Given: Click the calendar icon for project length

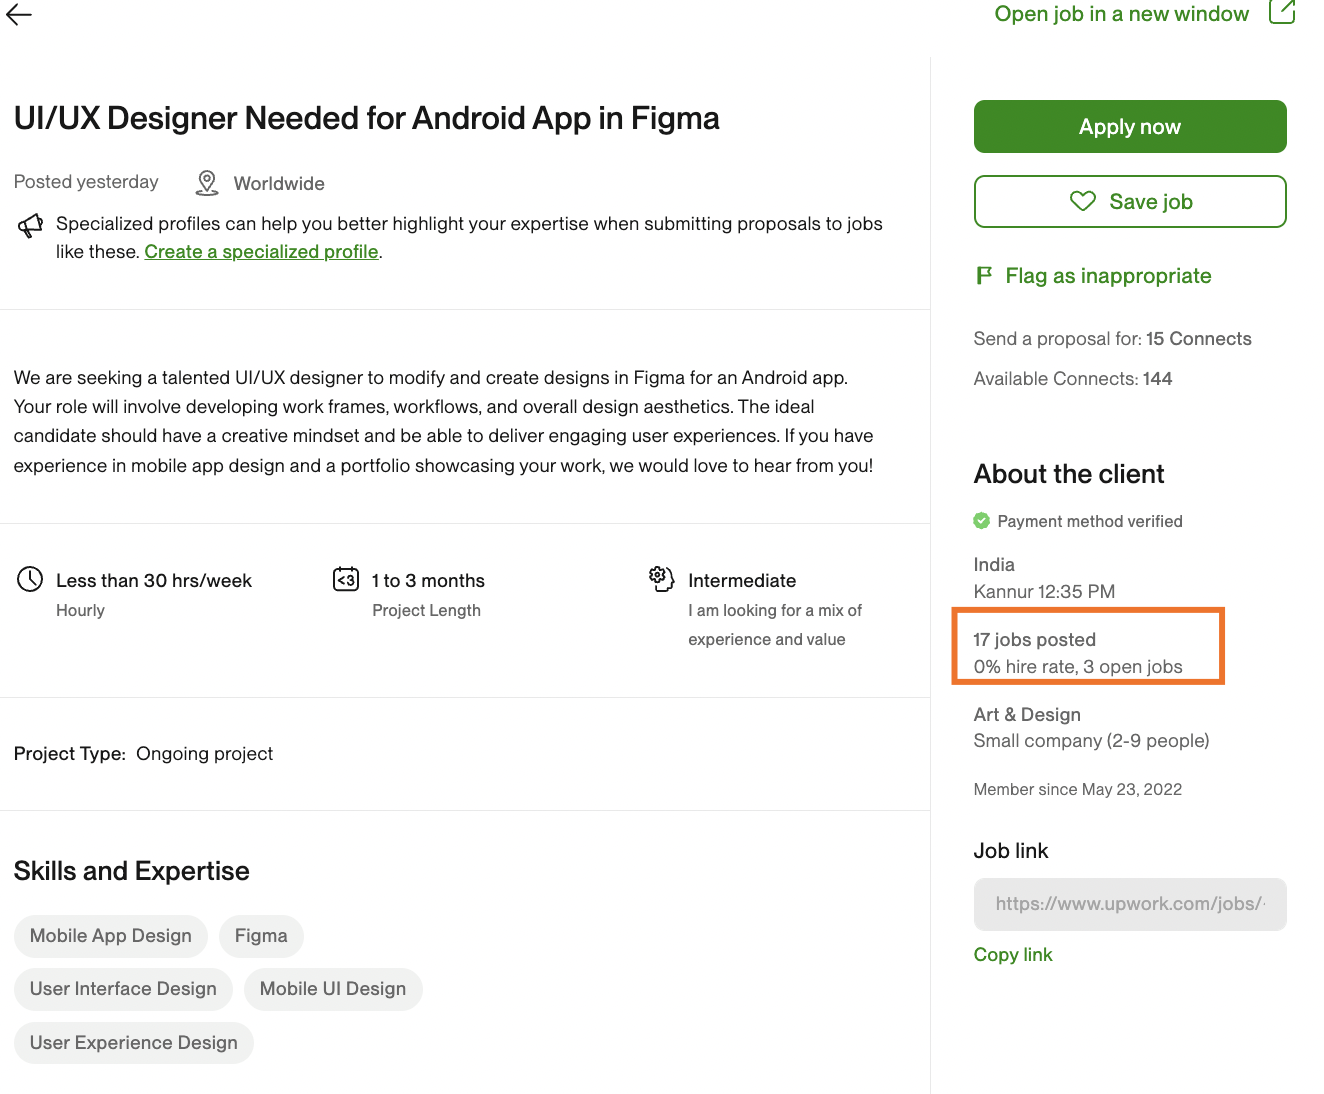Looking at the screenshot, I should [x=346, y=579].
